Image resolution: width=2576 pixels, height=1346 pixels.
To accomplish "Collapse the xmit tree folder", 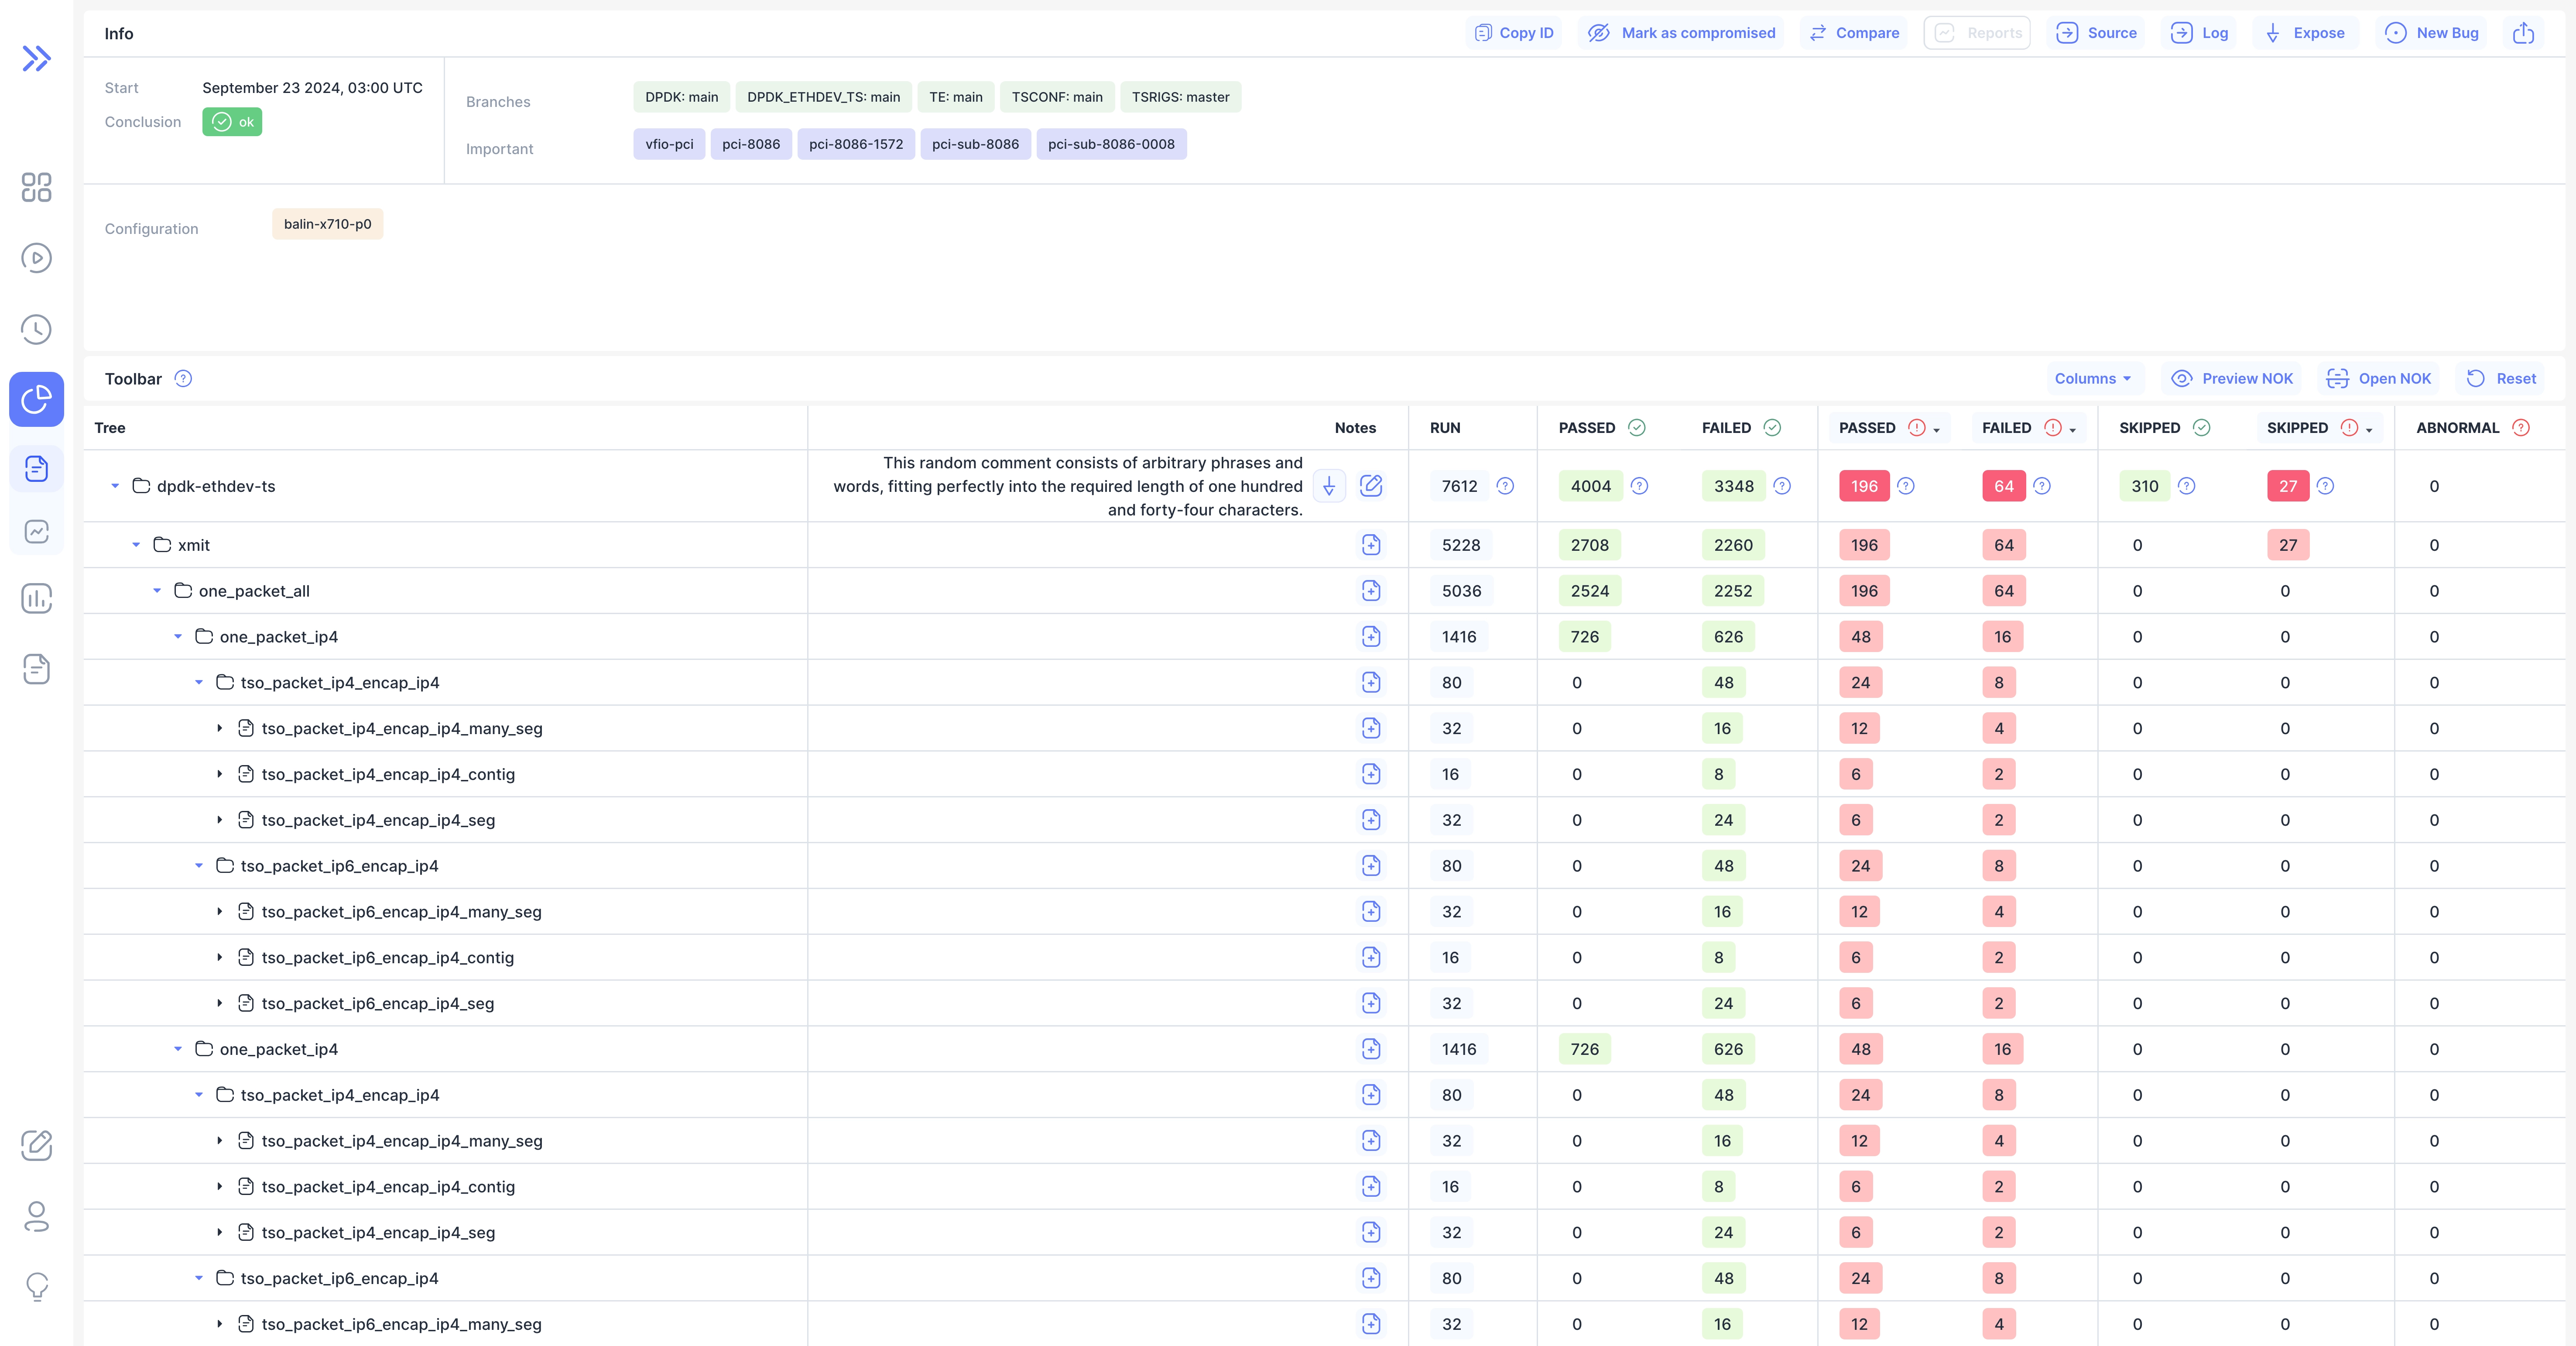I will pos(136,545).
